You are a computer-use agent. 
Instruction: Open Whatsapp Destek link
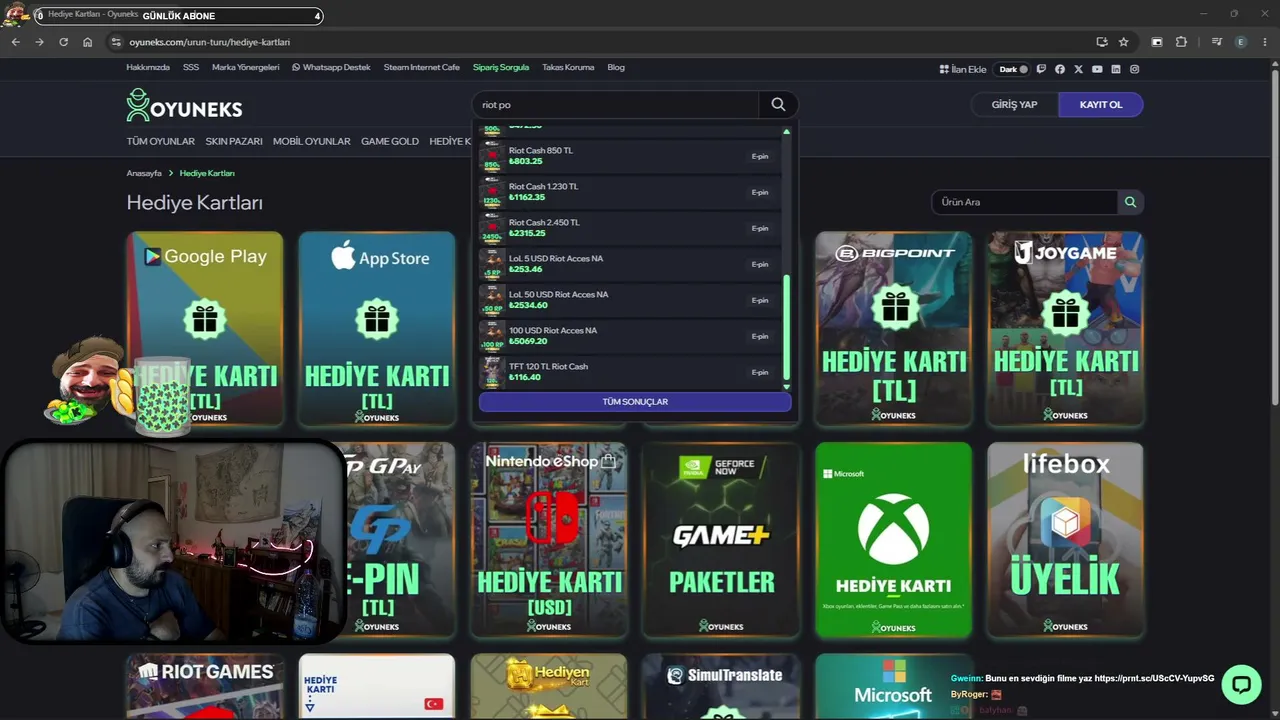coord(331,67)
